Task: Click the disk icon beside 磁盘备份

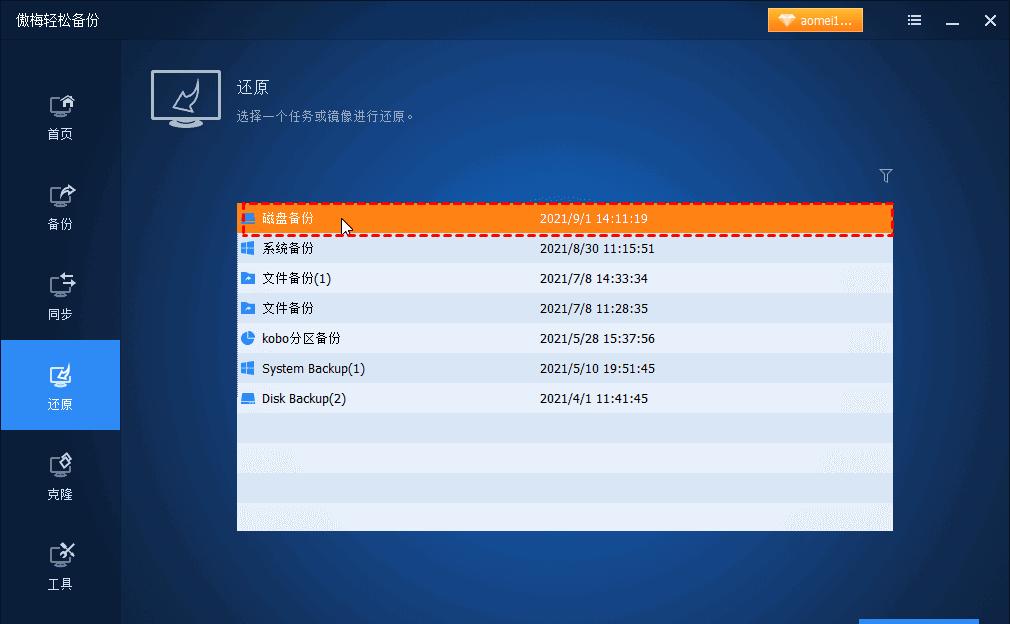Action: pyautogui.click(x=248, y=218)
